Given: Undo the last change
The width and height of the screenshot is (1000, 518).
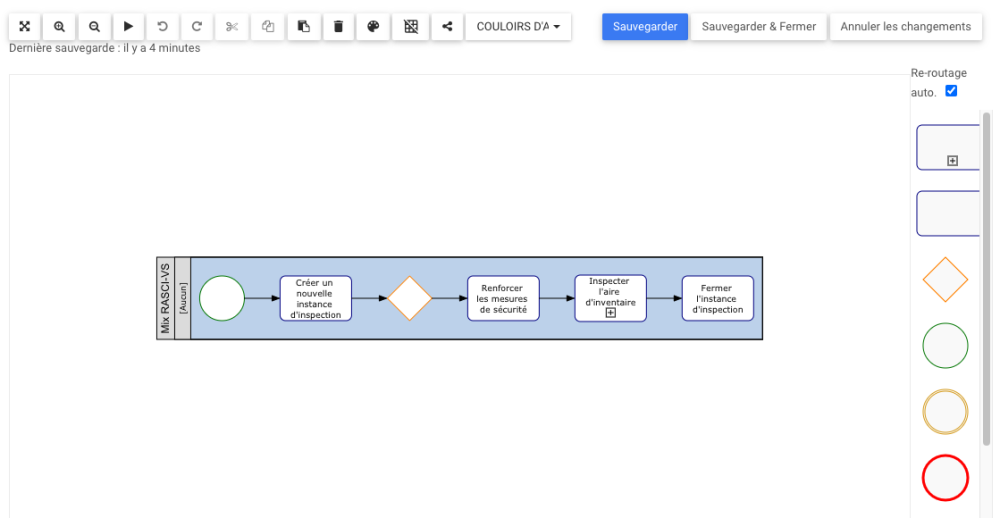Looking at the screenshot, I should (x=163, y=27).
